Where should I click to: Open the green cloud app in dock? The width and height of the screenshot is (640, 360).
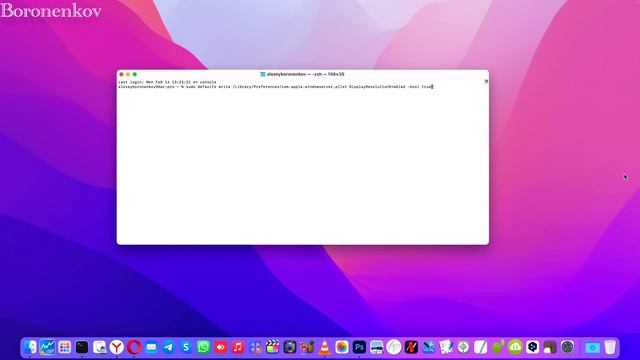pyautogui.click(x=515, y=347)
